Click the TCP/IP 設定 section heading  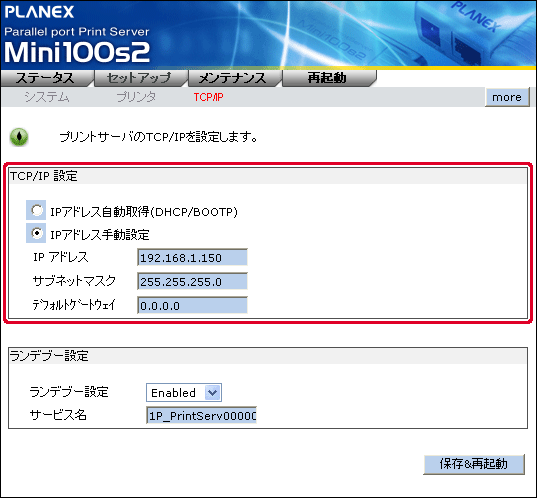click(x=44, y=176)
